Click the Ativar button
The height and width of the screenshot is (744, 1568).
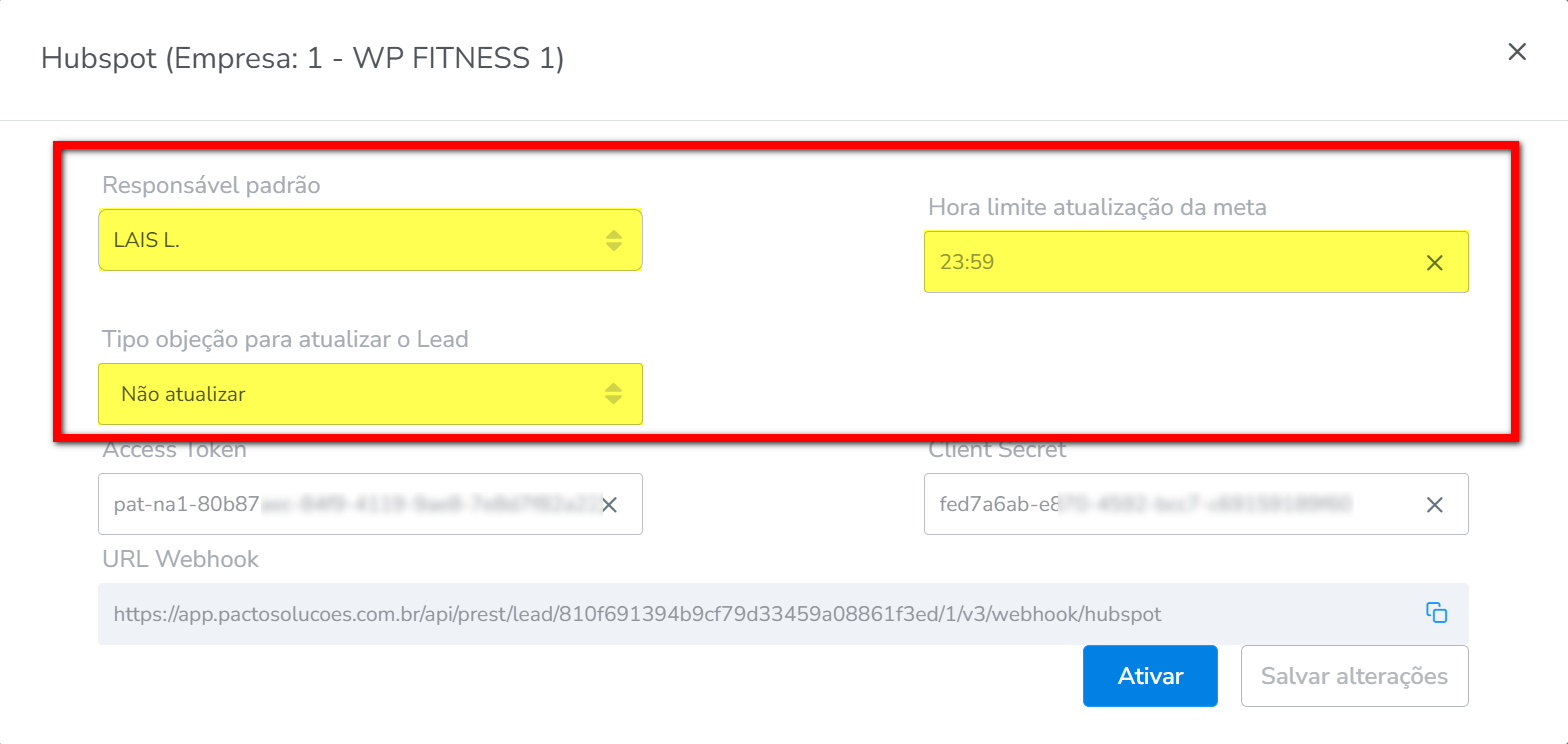[1149, 676]
